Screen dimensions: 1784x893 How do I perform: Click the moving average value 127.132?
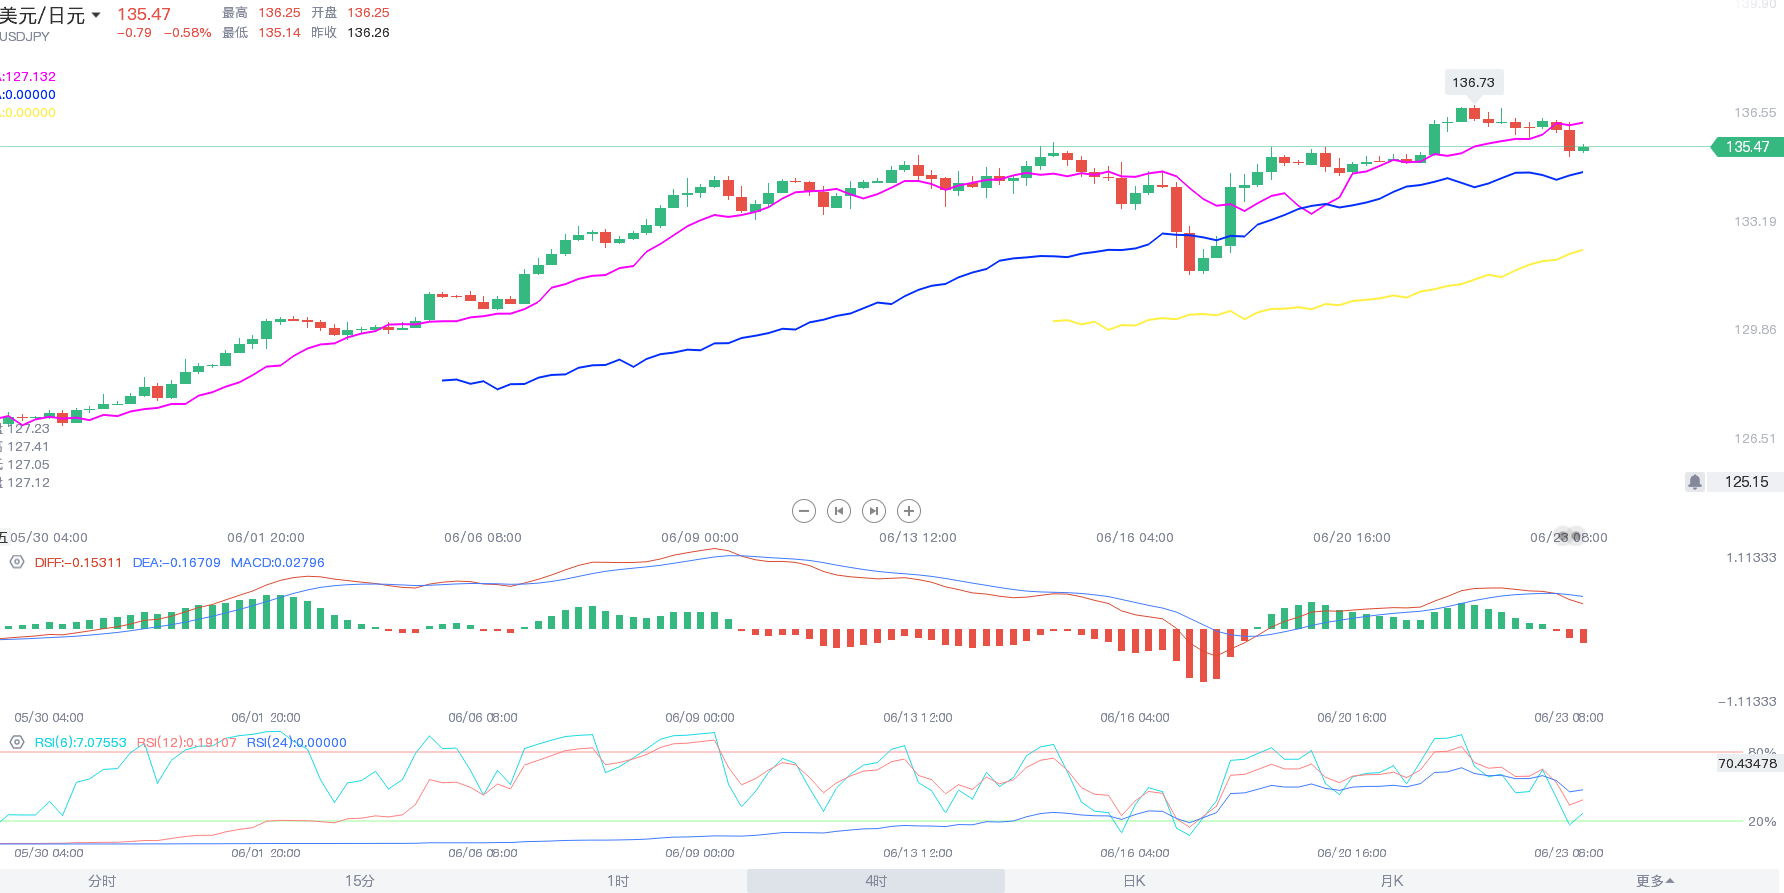coord(29,77)
